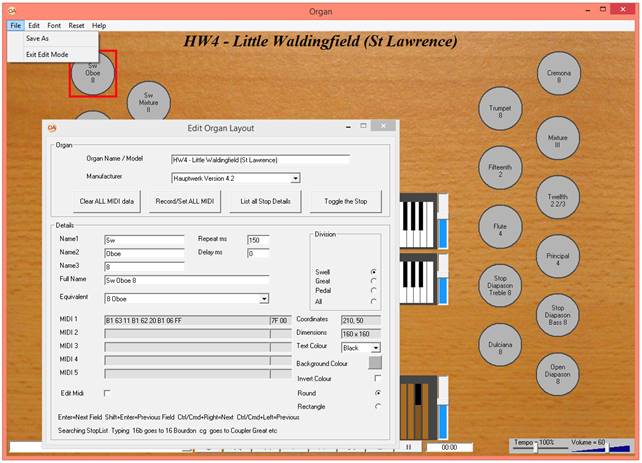
Task: Select the Rectangle shape radio button
Action: tap(375, 407)
